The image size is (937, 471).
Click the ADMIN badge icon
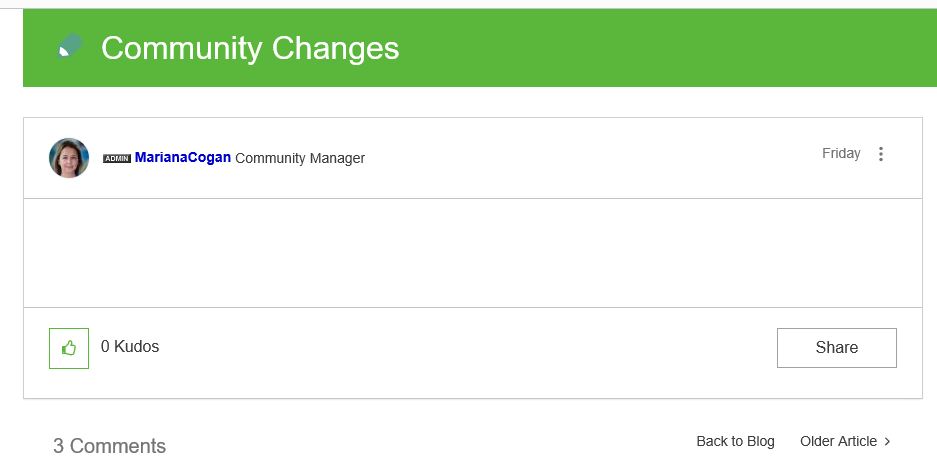click(117, 159)
